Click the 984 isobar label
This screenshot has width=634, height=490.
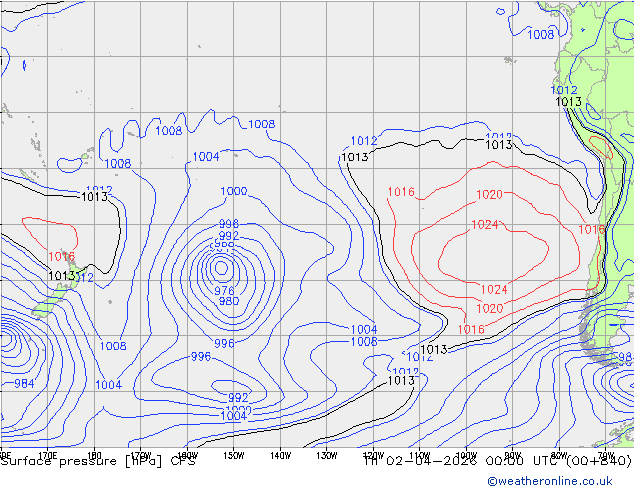(x=24, y=383)
